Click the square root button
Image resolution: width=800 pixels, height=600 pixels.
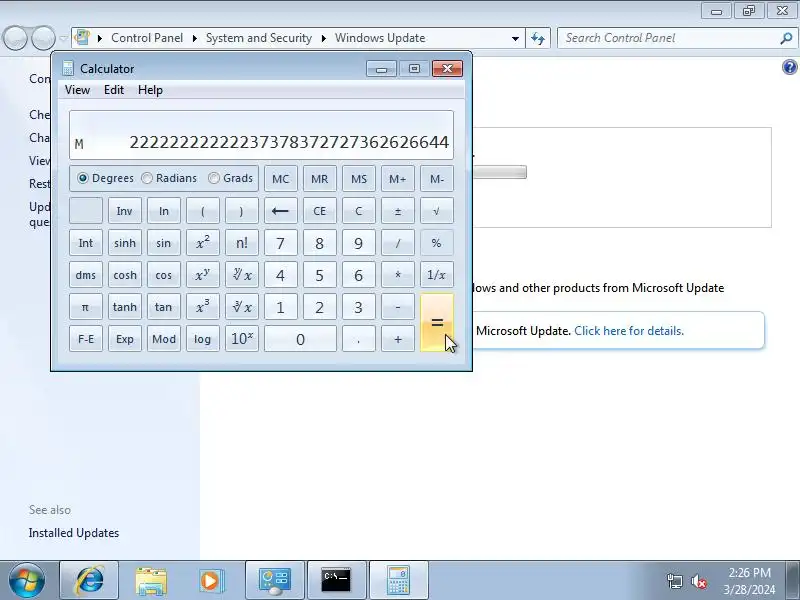tap(436, 211)
